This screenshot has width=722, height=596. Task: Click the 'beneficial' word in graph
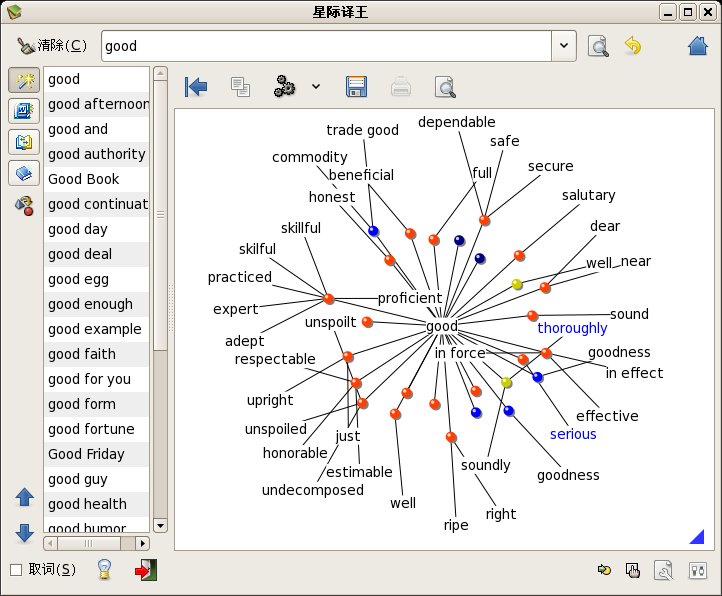tap(361, 175)
